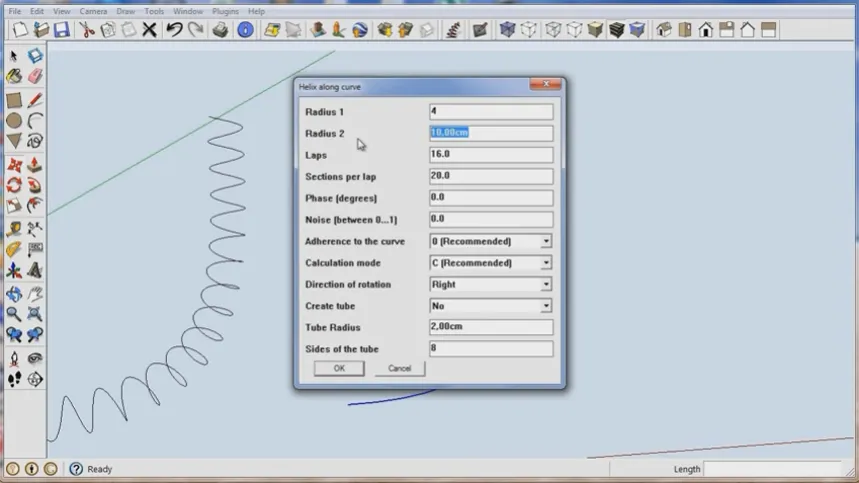
Task: Click the Sides of the tube field
Action: (491, 348)
